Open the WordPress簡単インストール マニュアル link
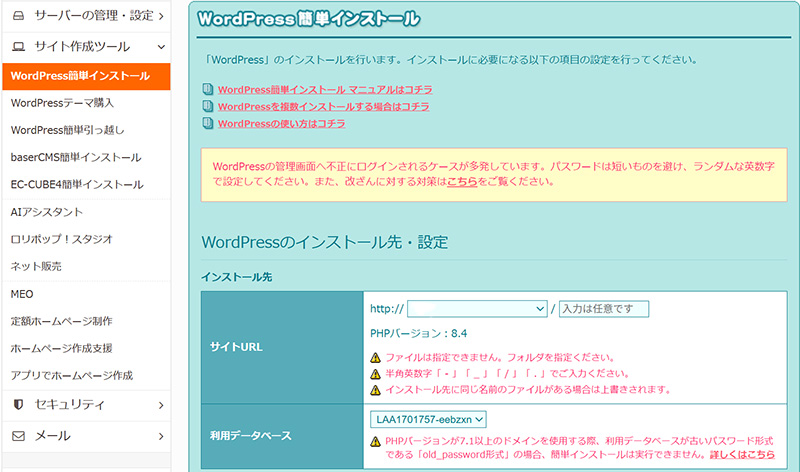800x472 pixels. [325, 89]
